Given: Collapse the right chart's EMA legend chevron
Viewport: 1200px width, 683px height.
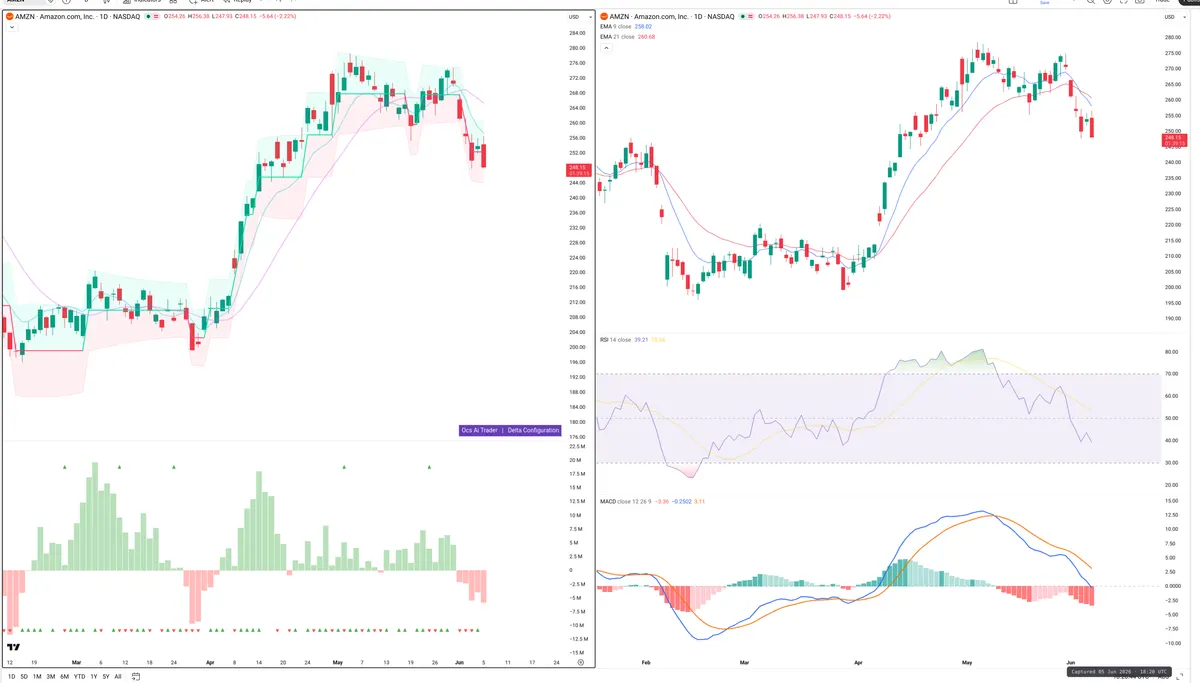Looking at the screenshot, I should pyautogui.click(x=606, y=47).
